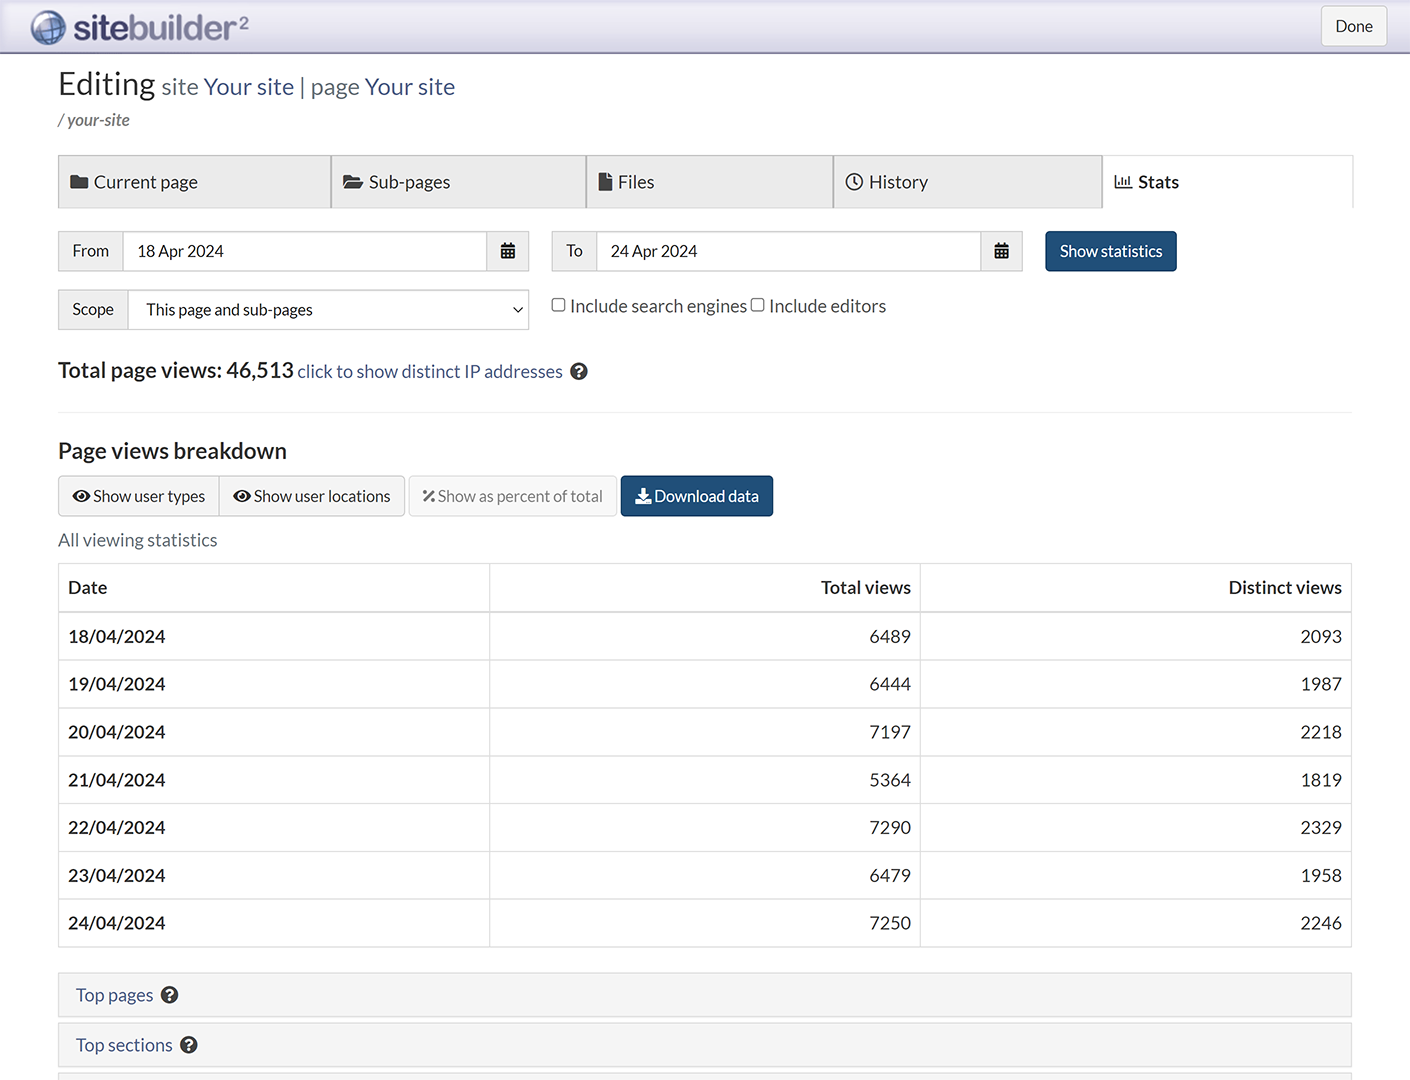Click the Top pages help icon
The height and width of the screenshot is (1080, 1410).
pyautogui.click(x=170, y=995)
